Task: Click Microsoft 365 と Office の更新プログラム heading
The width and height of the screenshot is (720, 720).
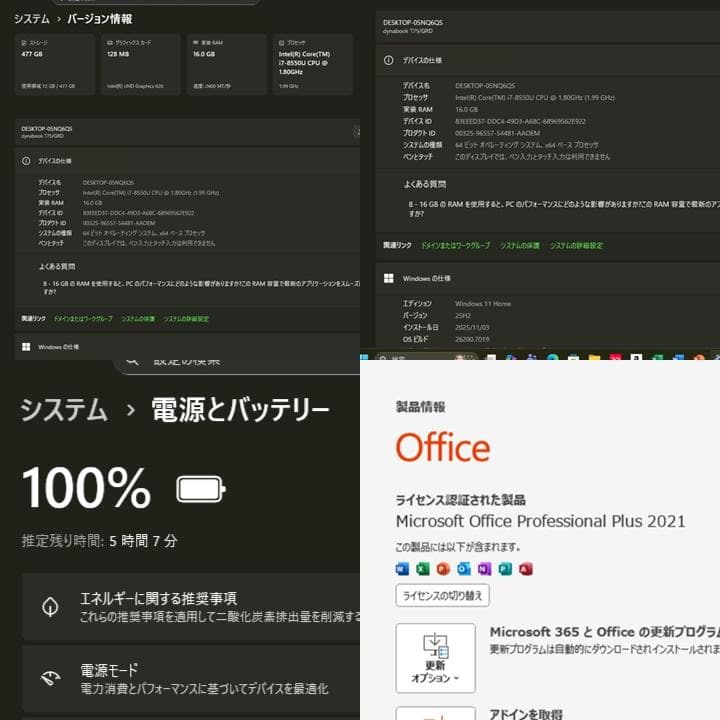Action: (604, 632)
